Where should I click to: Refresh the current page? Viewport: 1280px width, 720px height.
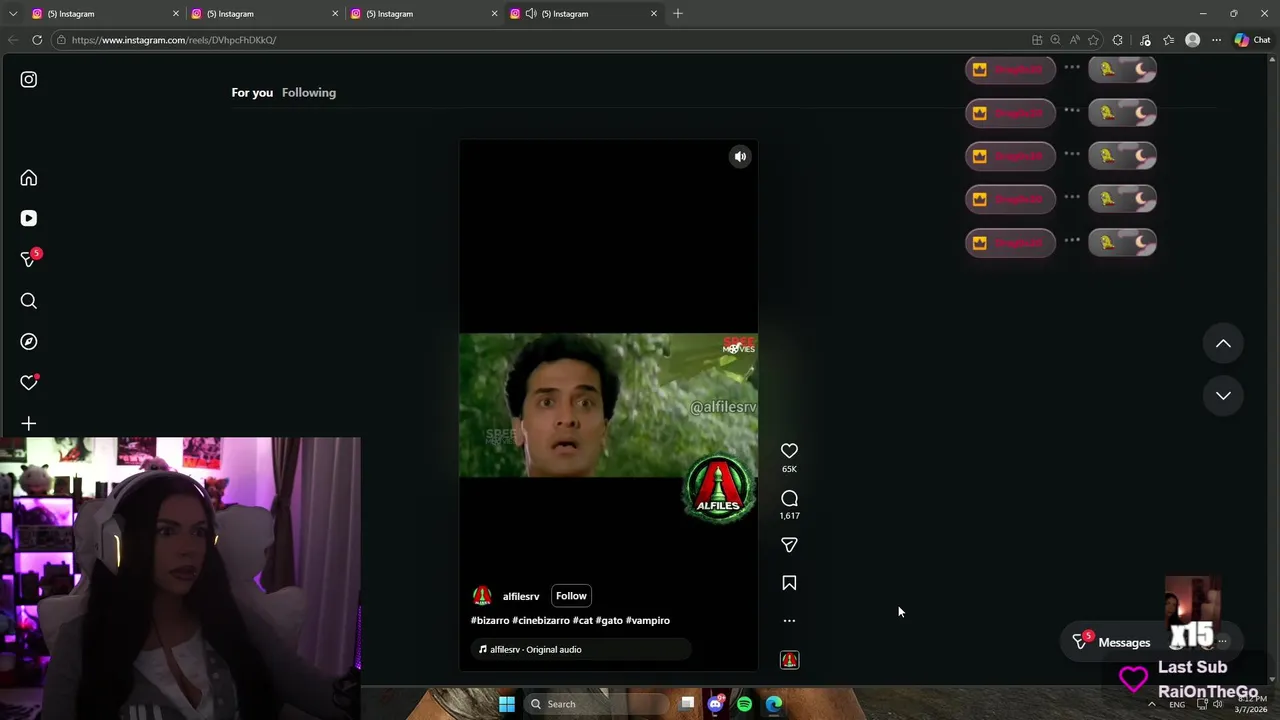point(37,40)
